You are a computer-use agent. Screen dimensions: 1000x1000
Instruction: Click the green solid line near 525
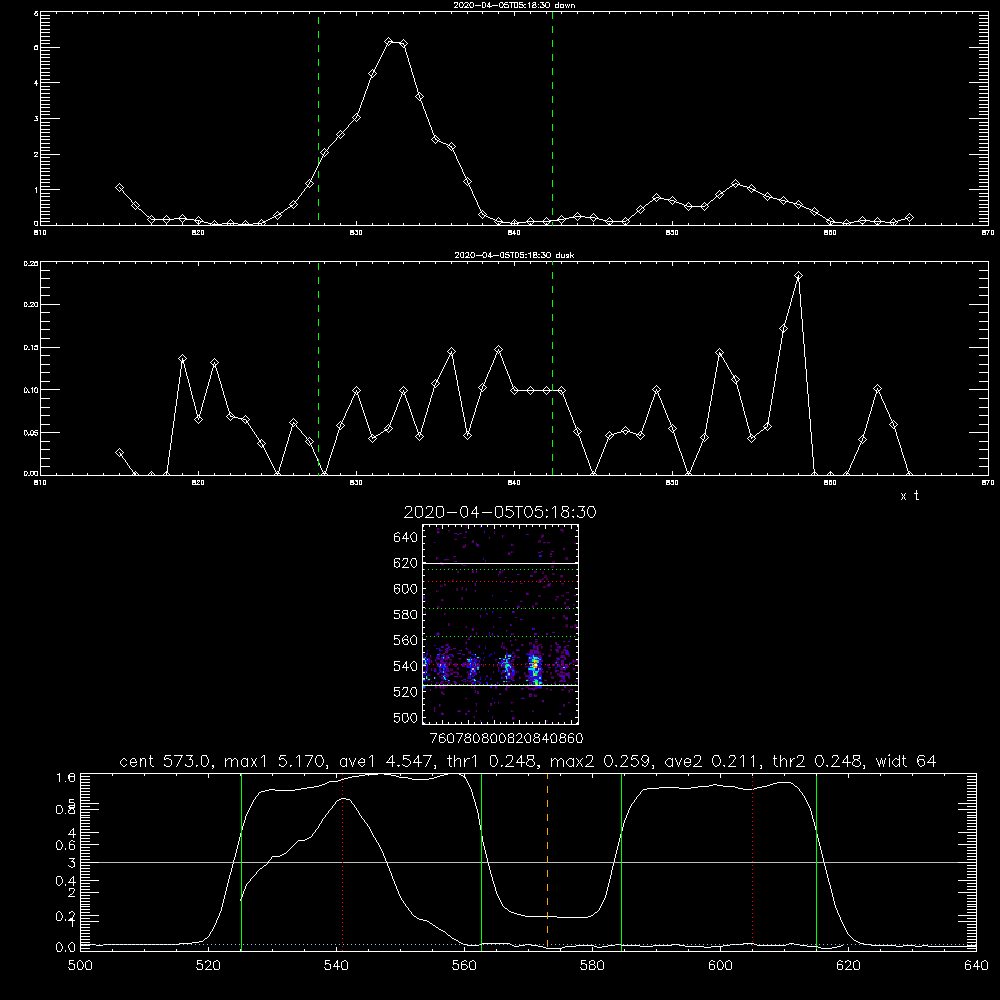pyautogui.click(x=241, y=861)
